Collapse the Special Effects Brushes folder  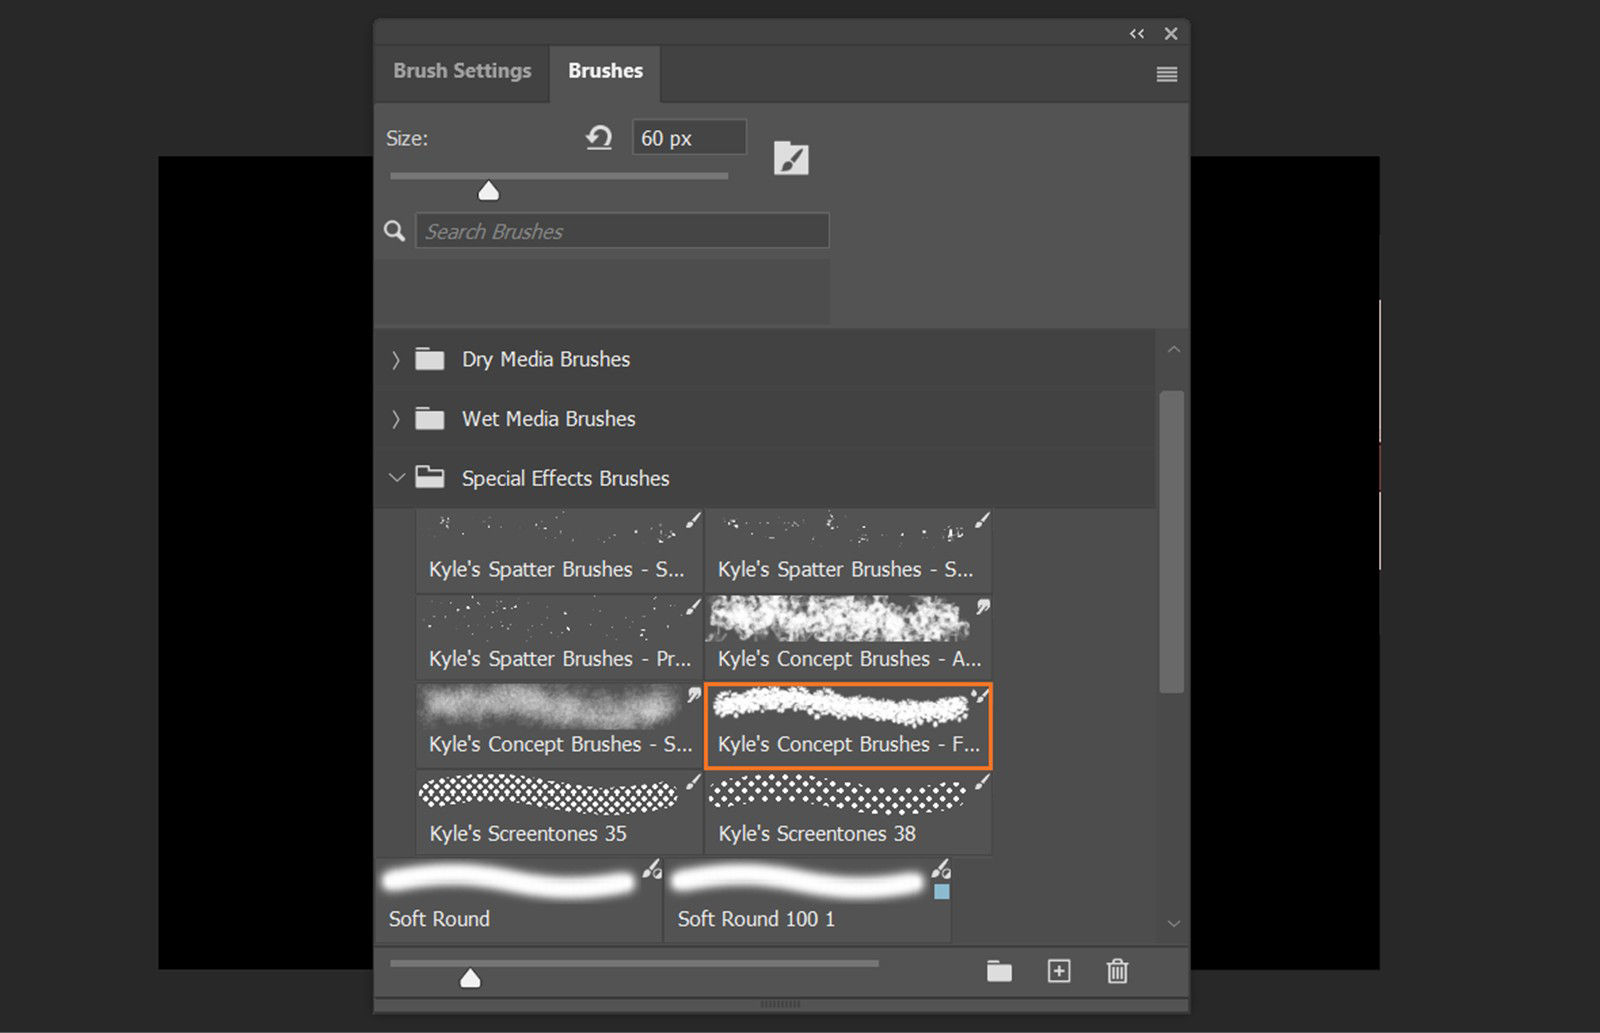coord(396,478)
